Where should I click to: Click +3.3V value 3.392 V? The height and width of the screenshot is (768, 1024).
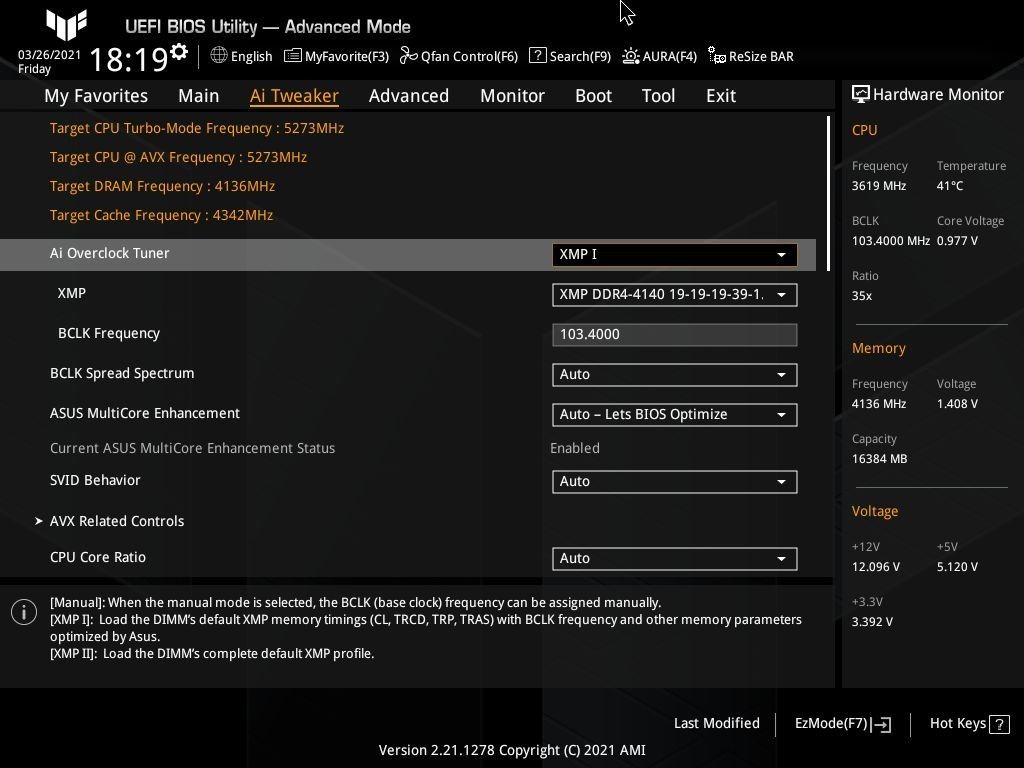[872, 621]
